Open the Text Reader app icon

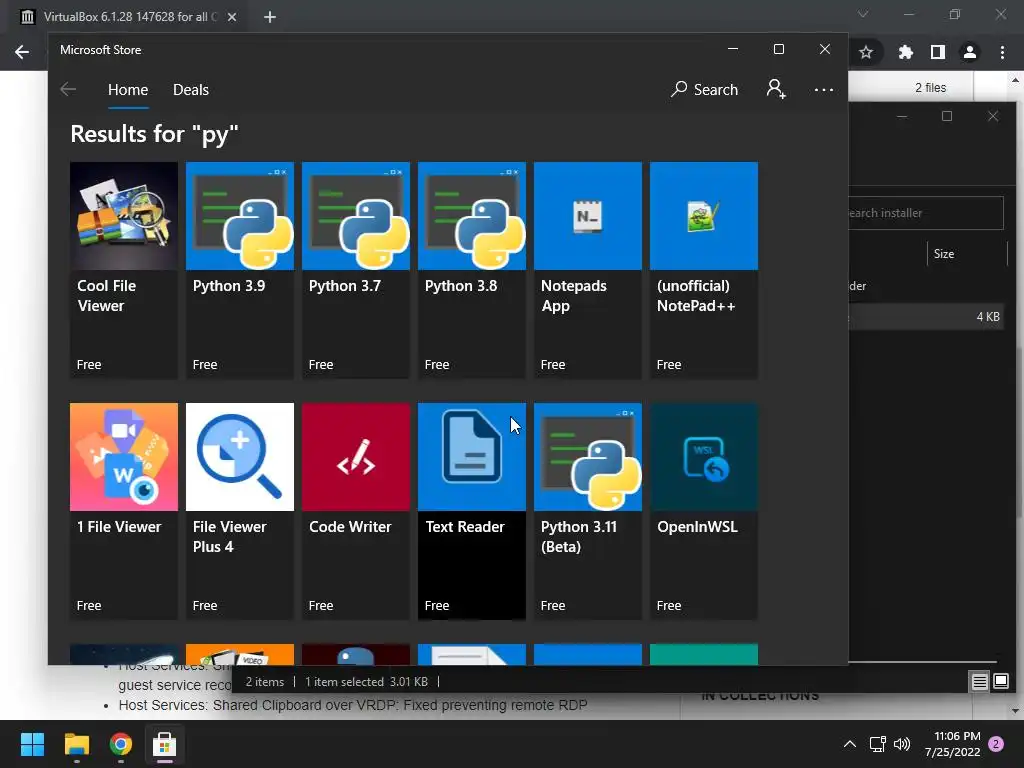[x=472, y=456]
